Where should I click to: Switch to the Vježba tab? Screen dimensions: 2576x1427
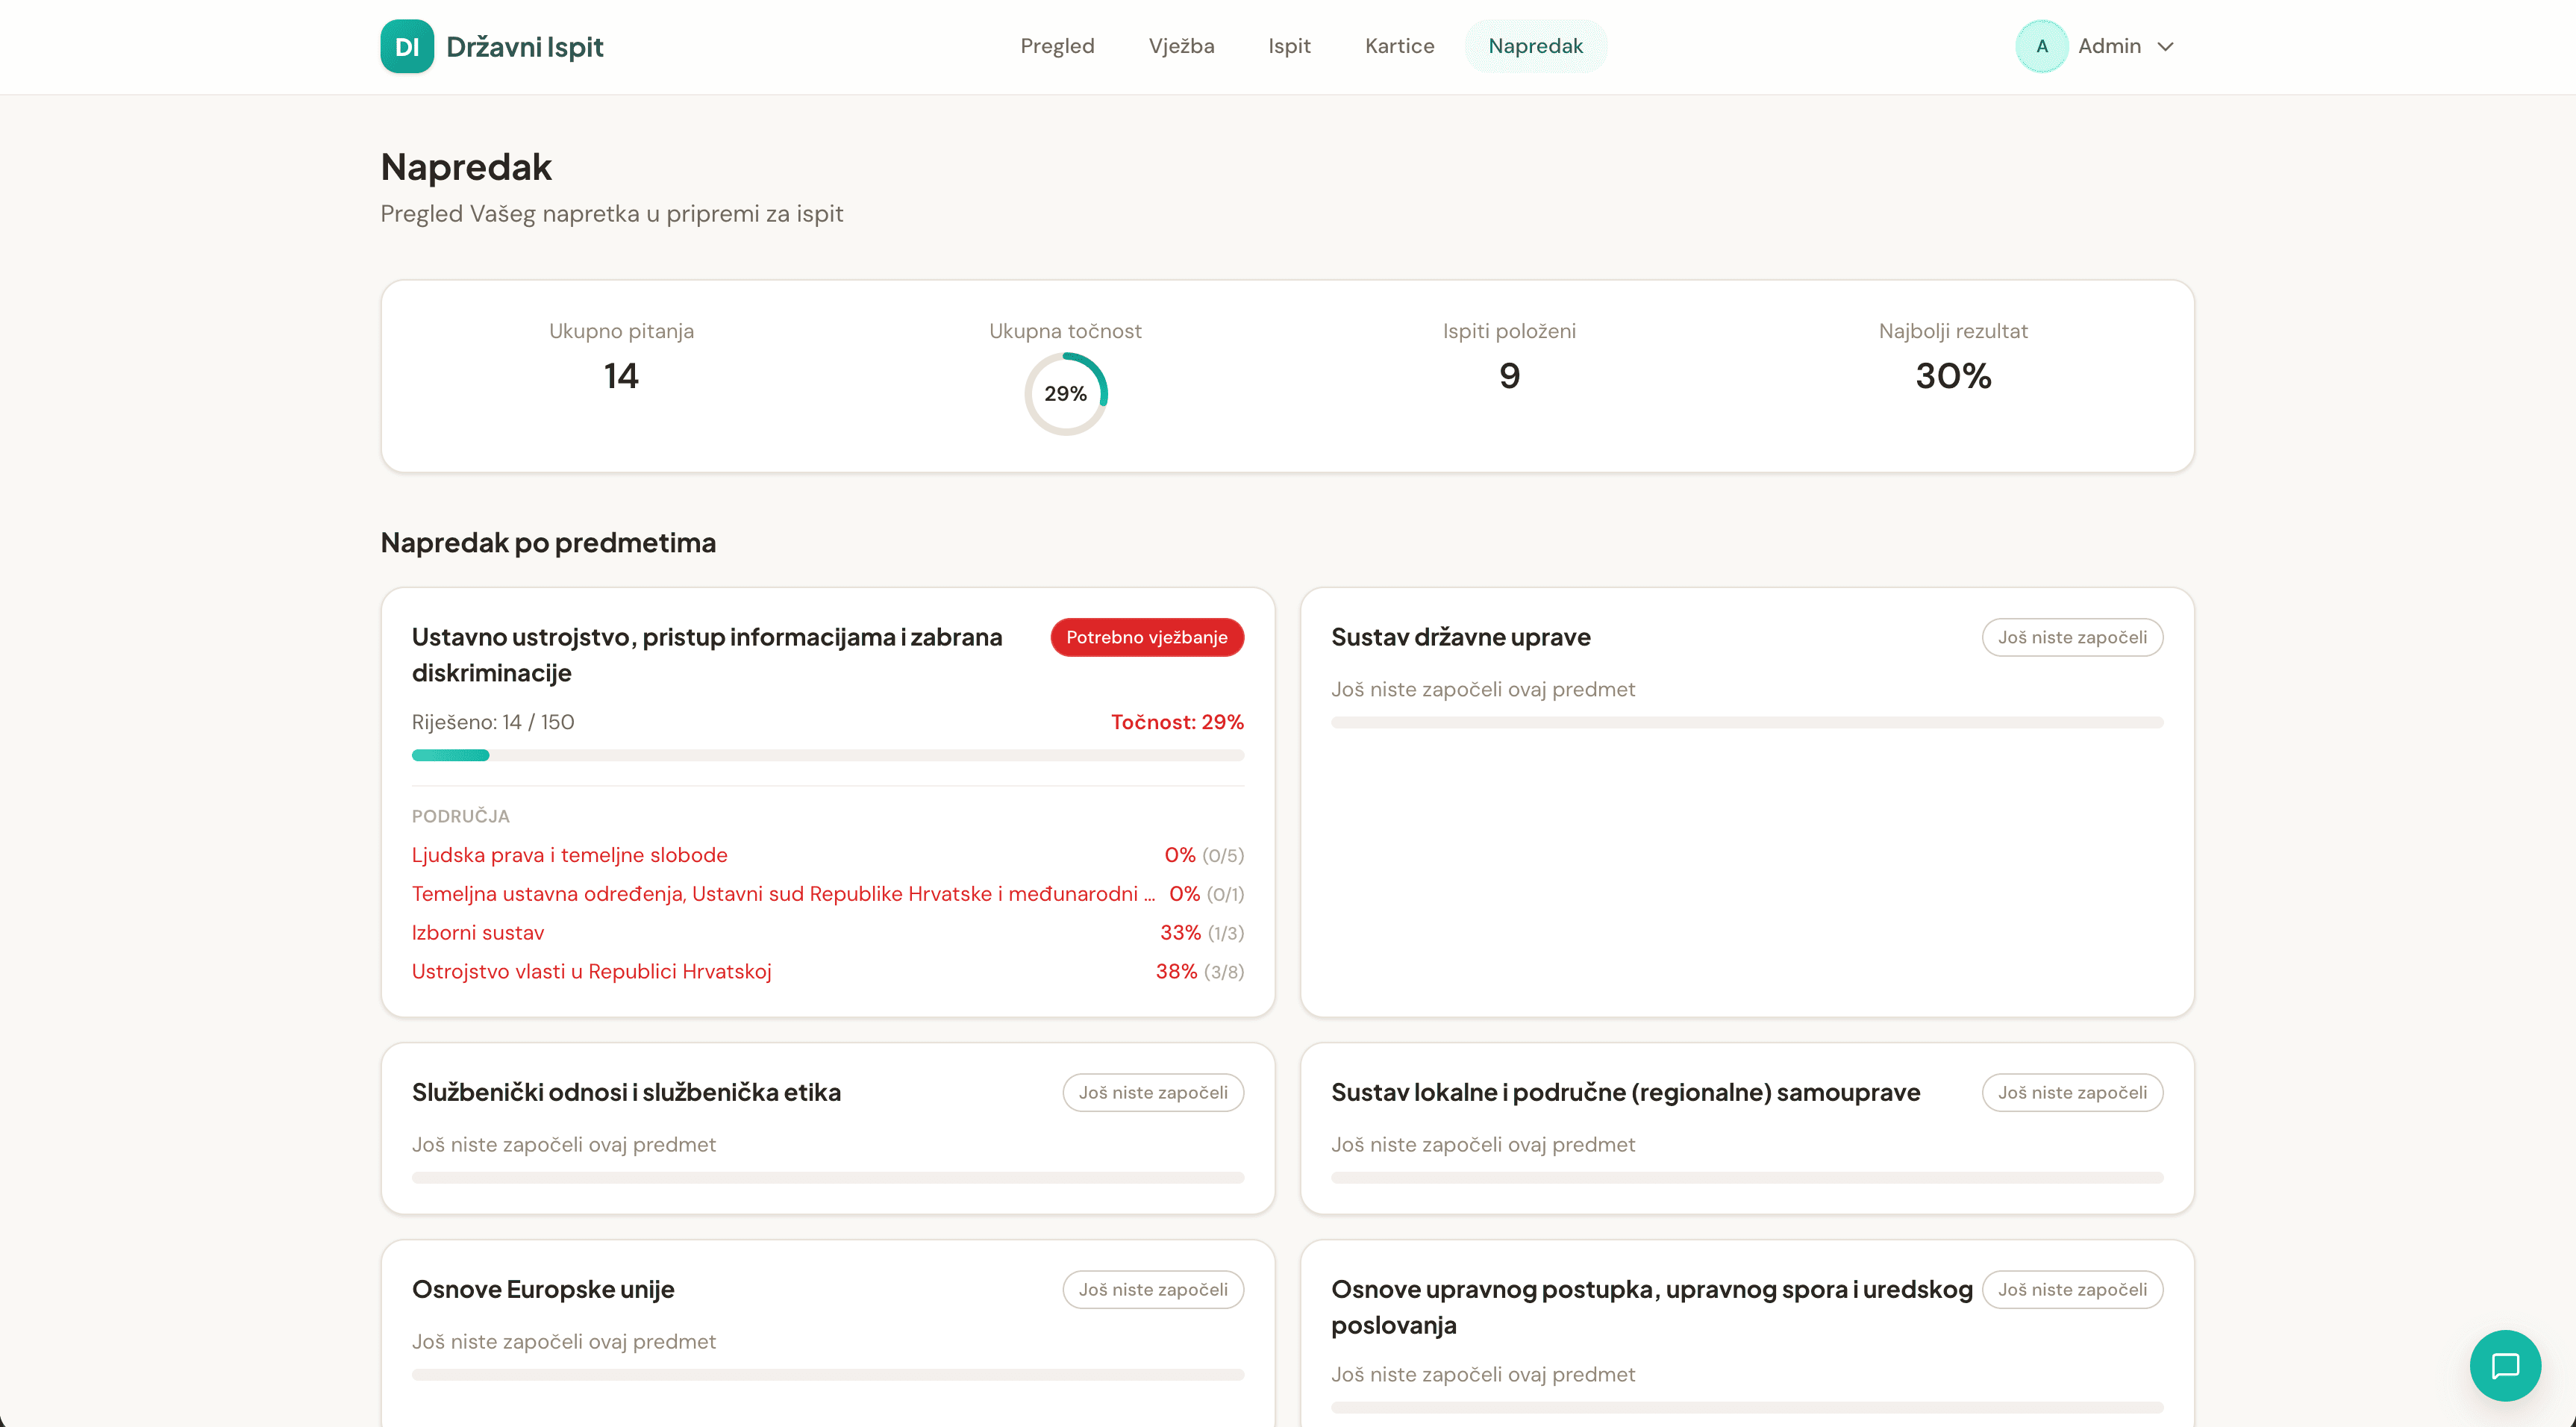pos(1181,46)
